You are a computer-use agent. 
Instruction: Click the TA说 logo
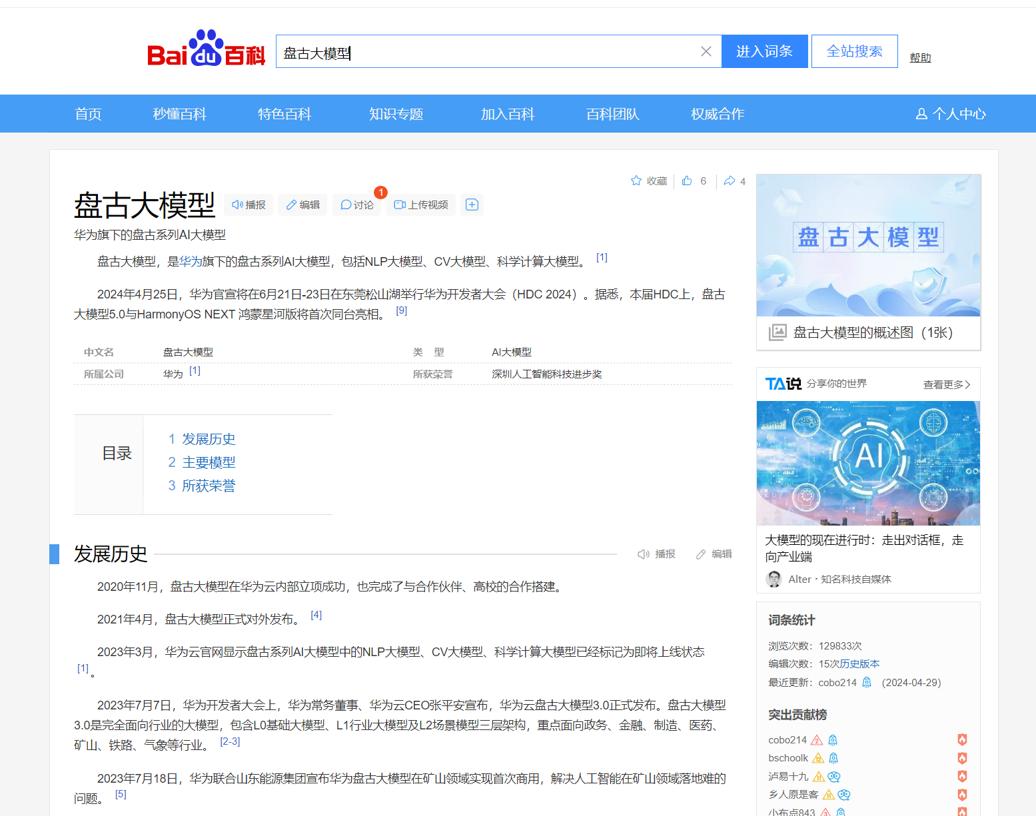point(783,383)
